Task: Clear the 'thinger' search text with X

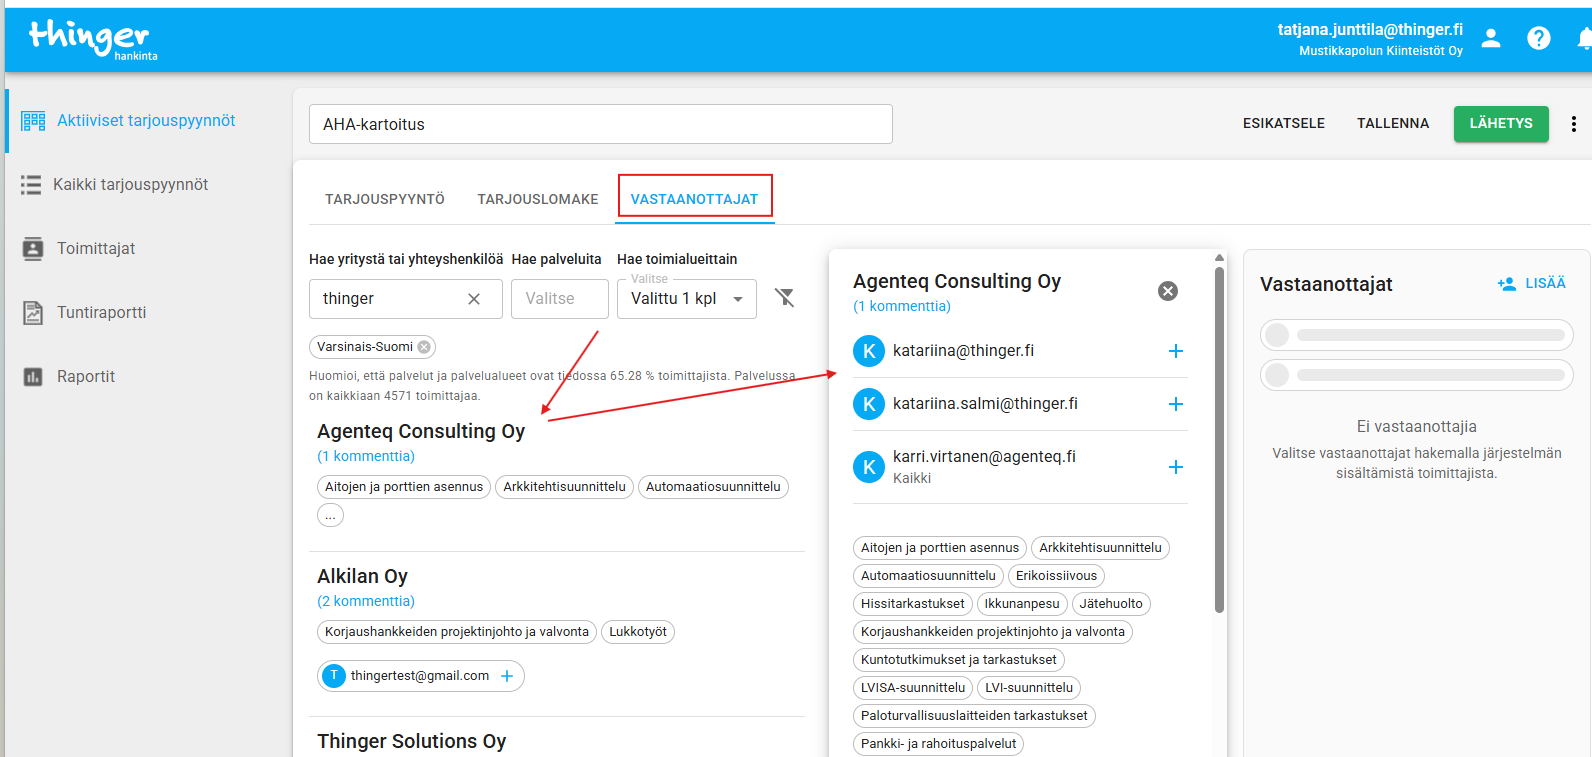Action: pos(474,299)
